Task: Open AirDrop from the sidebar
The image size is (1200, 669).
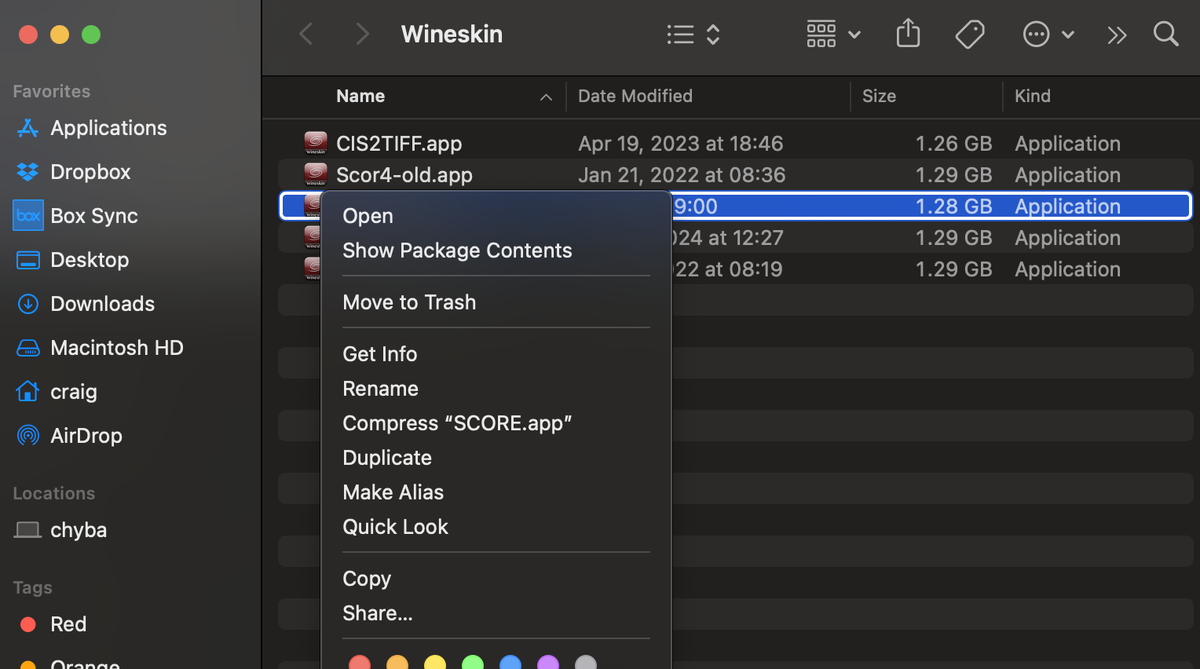Action: [x=86, y=436]
